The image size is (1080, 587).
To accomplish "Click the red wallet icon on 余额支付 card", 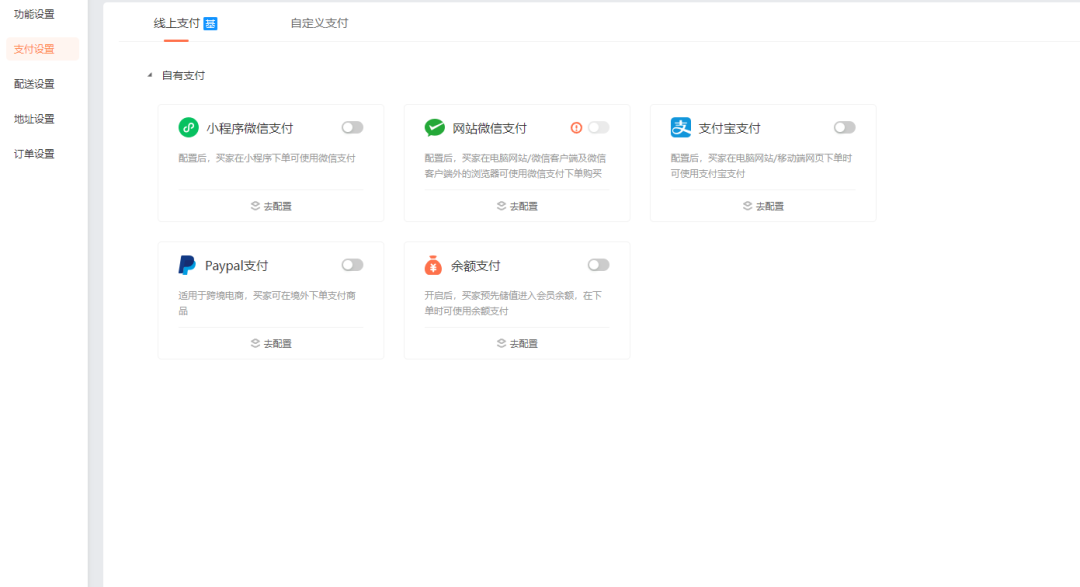I will click(434, 264).
